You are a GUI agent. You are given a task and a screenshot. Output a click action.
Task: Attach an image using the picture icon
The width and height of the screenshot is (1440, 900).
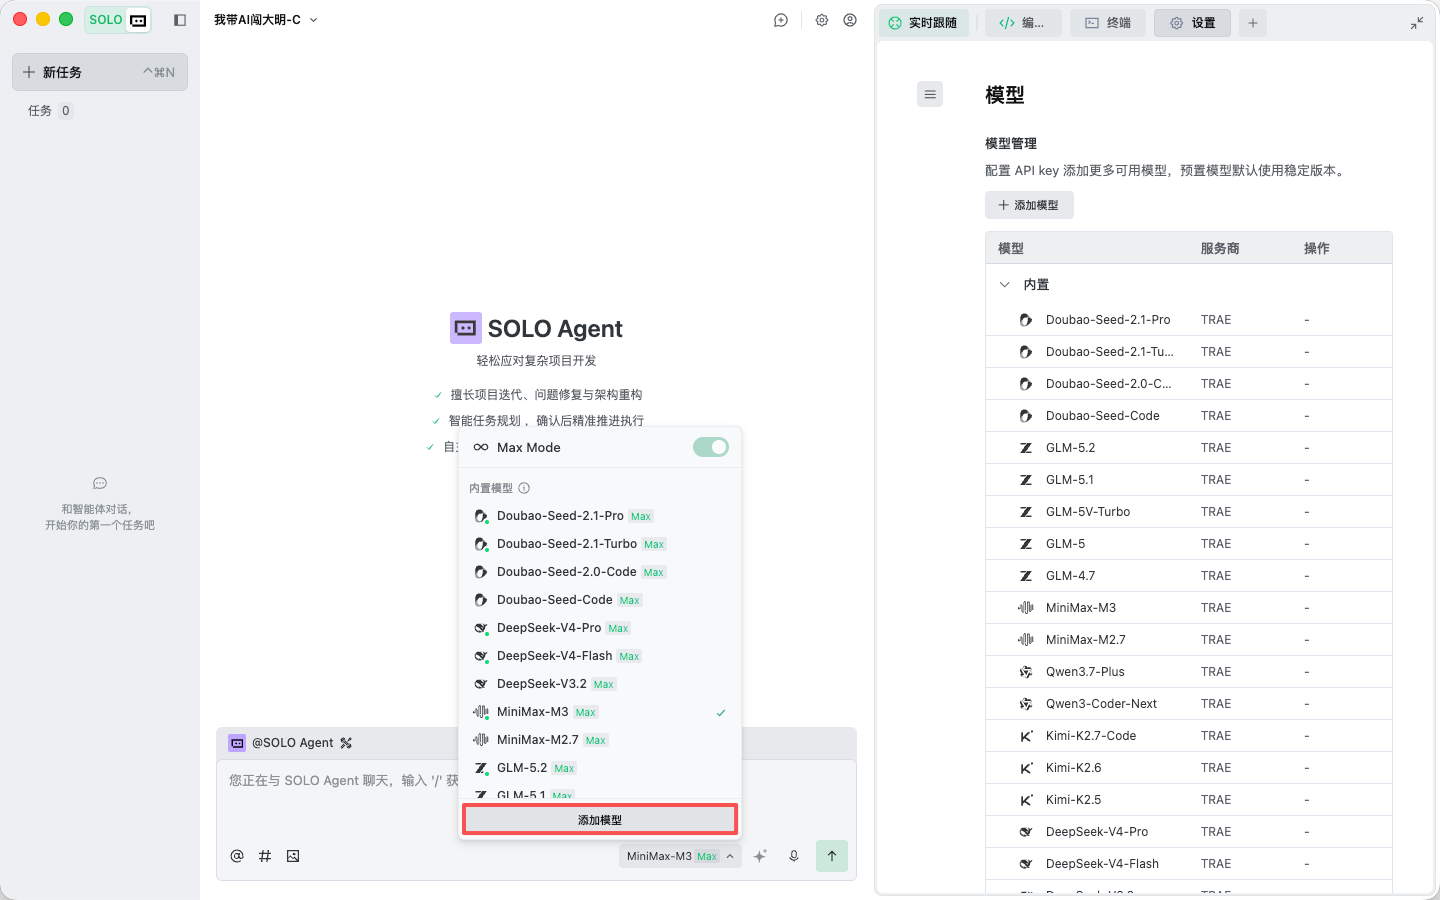click(x=293, y=856)
